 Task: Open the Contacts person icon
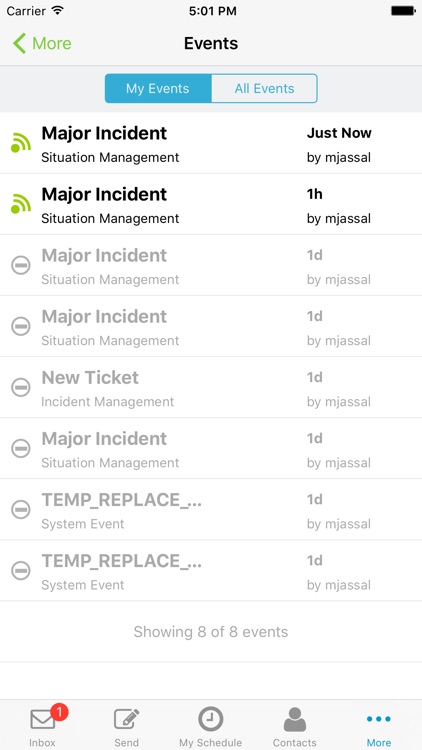pos(295,719)
